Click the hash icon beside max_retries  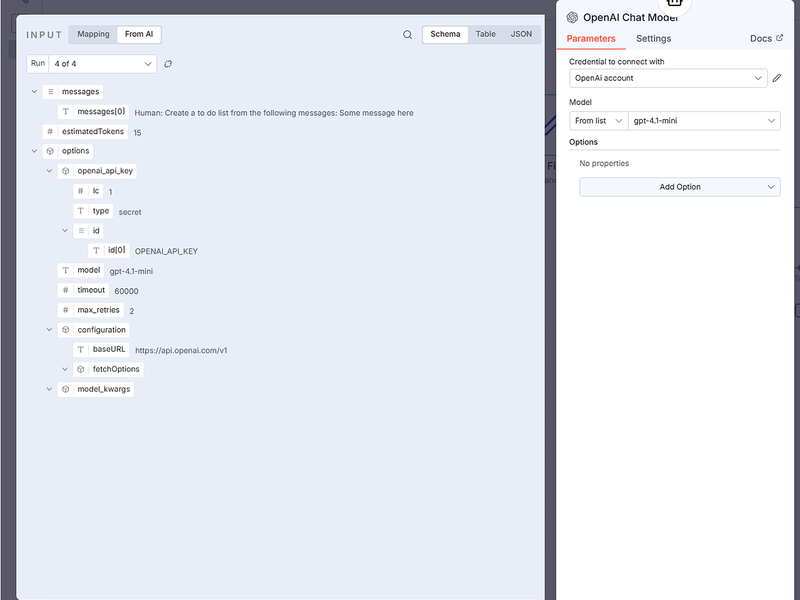pyautogui.click(x=65, y=310)
